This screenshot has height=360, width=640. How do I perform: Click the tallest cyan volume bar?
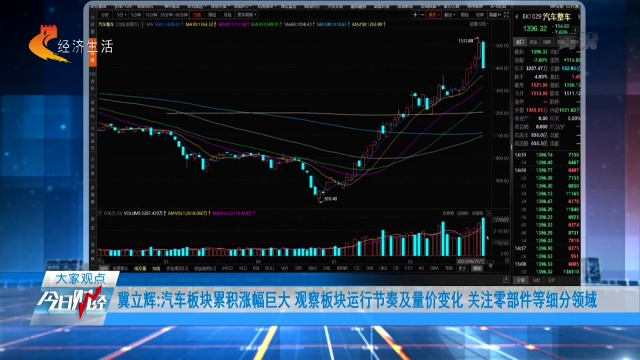(483, 237)
